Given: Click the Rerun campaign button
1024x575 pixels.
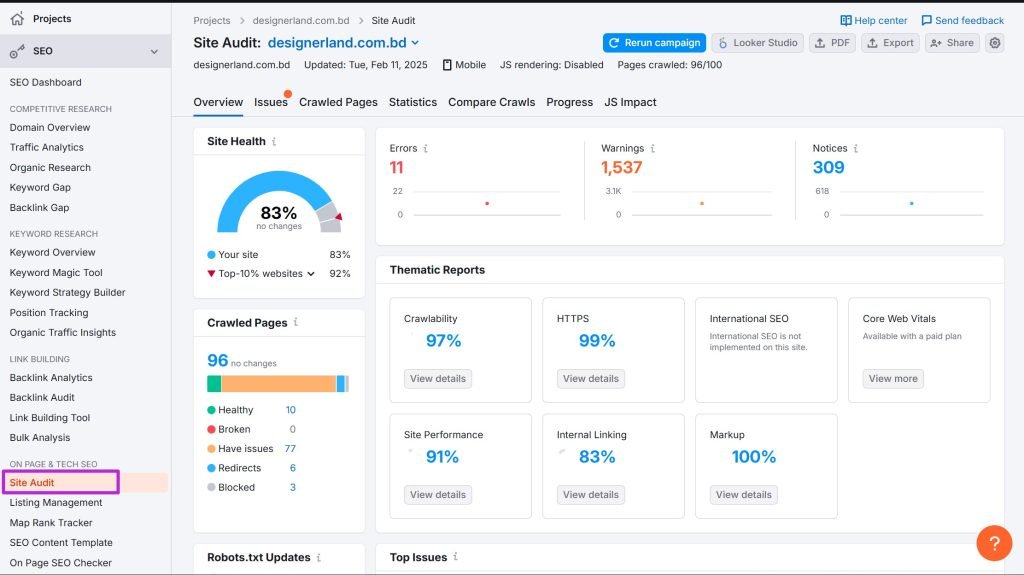Looking at the screenshot, I should pos(654,43).
